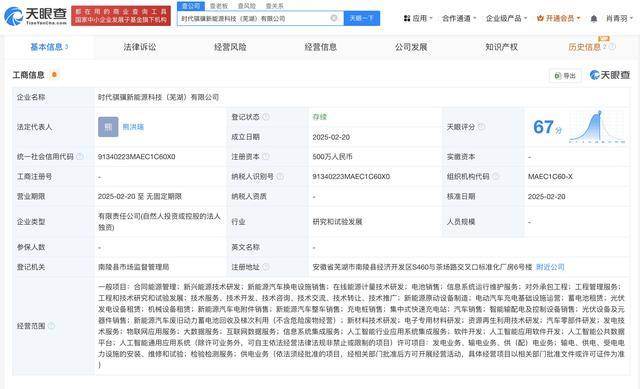This screenshot has width=640, height=389.
Task: Switch to the 经营信息 tab
Action: 320,47
